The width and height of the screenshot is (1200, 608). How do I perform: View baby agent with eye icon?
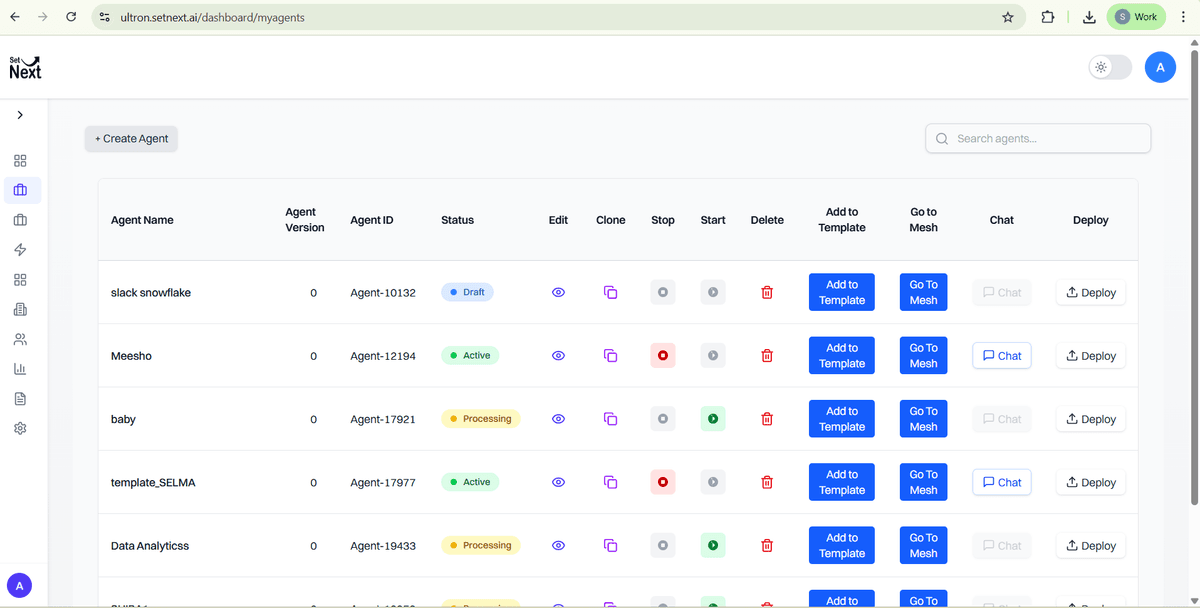[559, 419]
